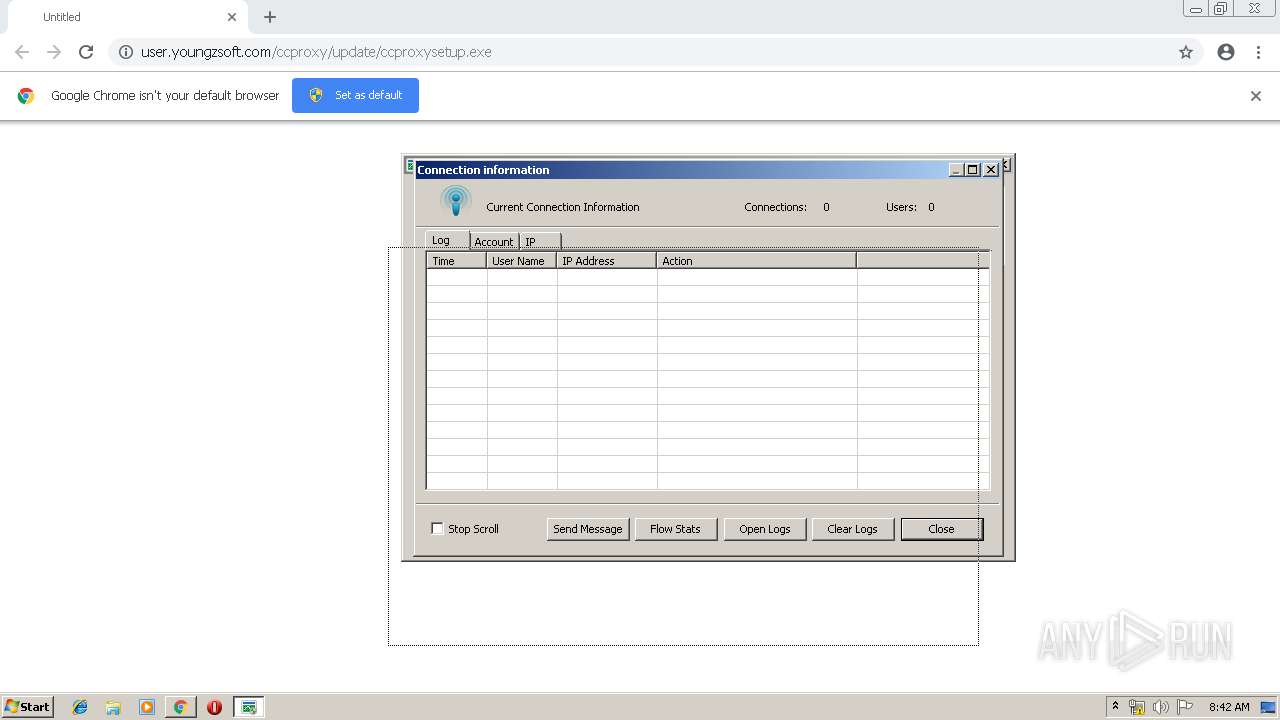Minimize the Chrome window

pos(1196,9)
